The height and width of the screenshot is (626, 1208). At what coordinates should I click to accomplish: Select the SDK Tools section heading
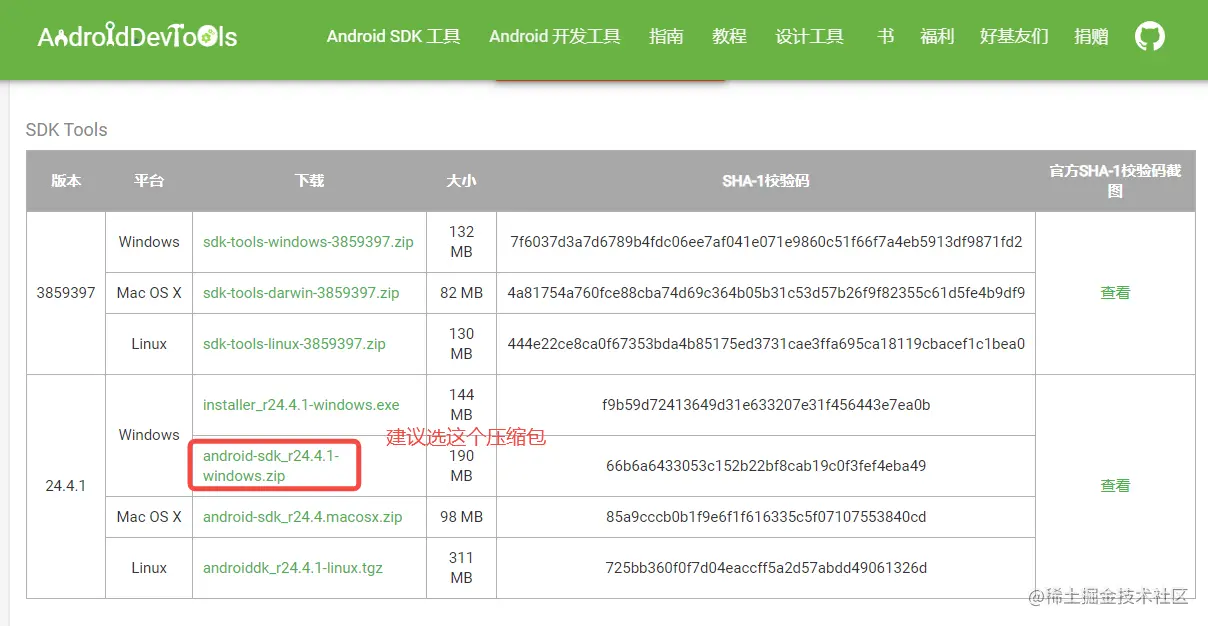[66, 130]
